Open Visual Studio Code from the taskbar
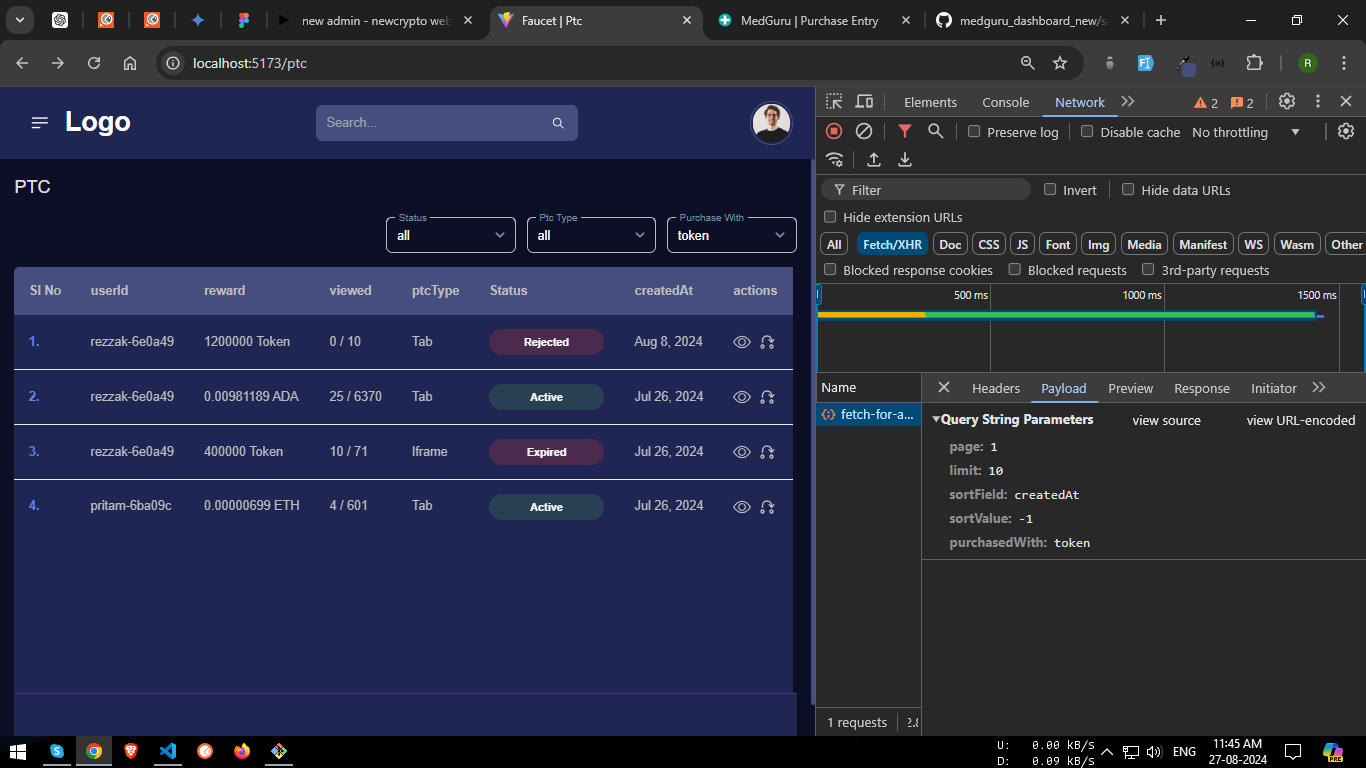Screen dimensions: 1366x768 pyautogui.click(x=167, y=751)
